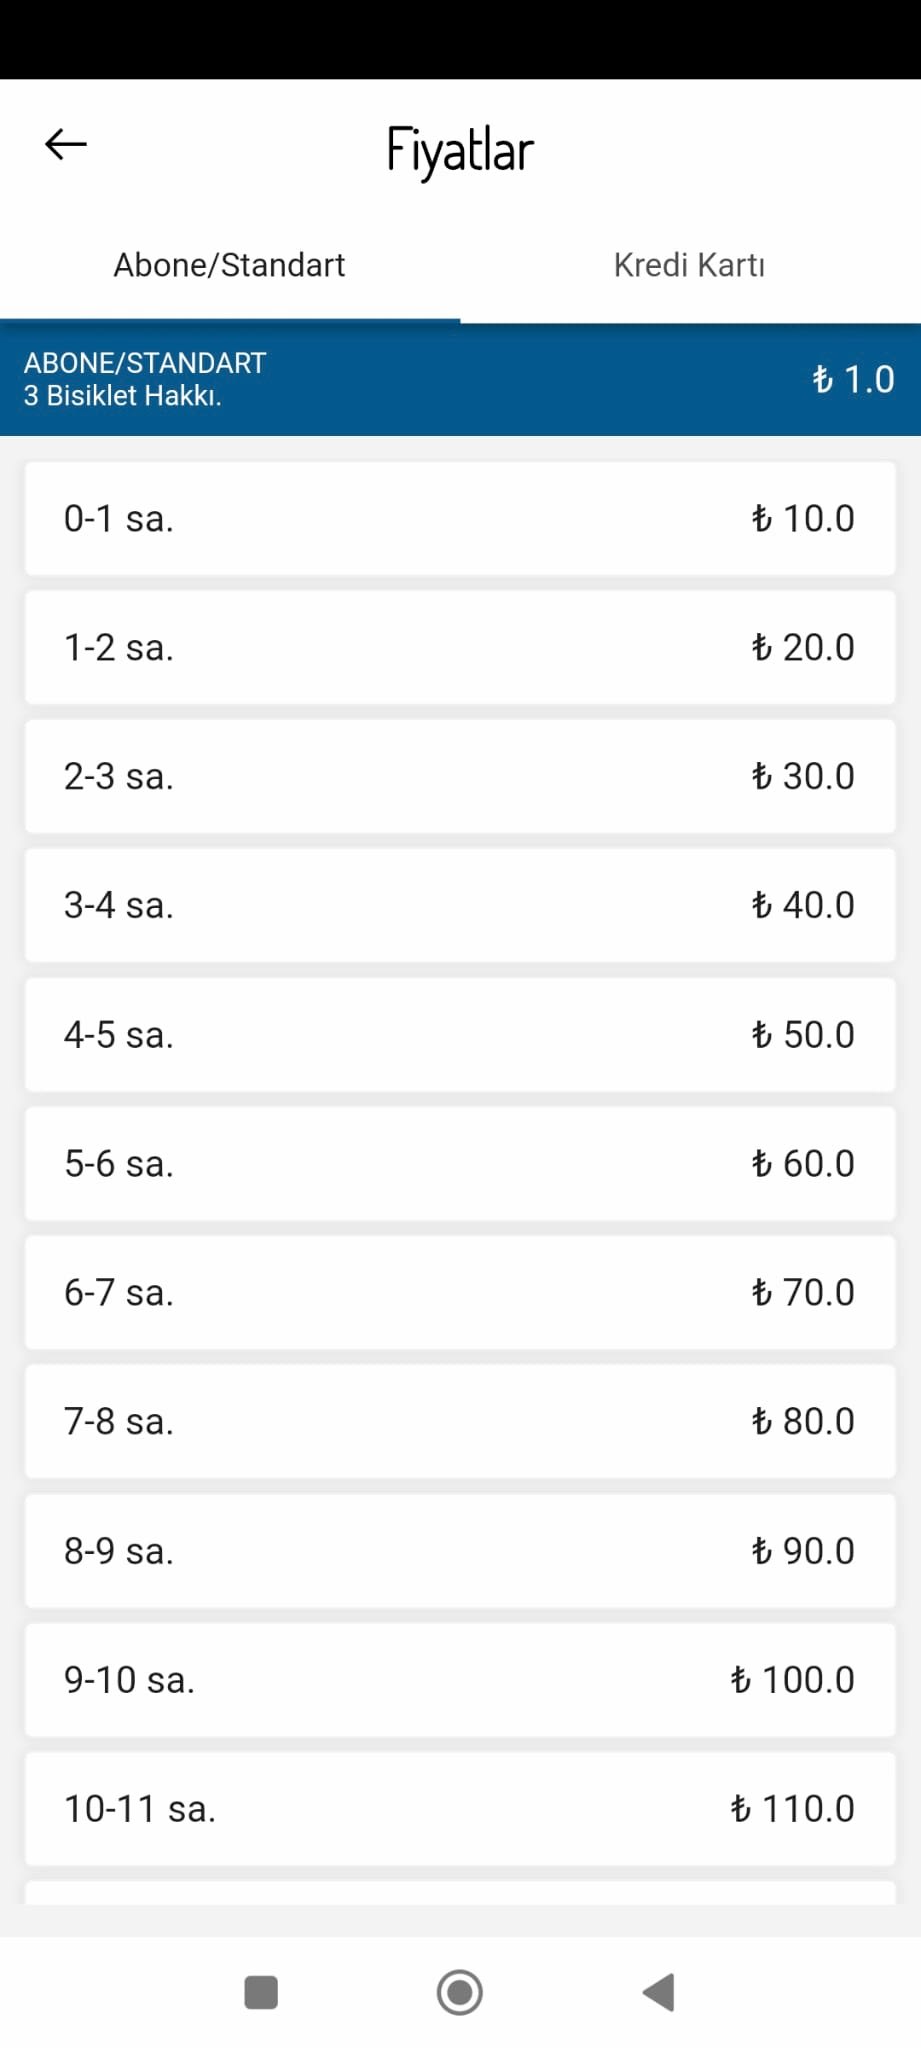This screenshot has height=2048, width=921.
Task: Tap the 8-9 sa. pricing card
Action: (460, 1550)
